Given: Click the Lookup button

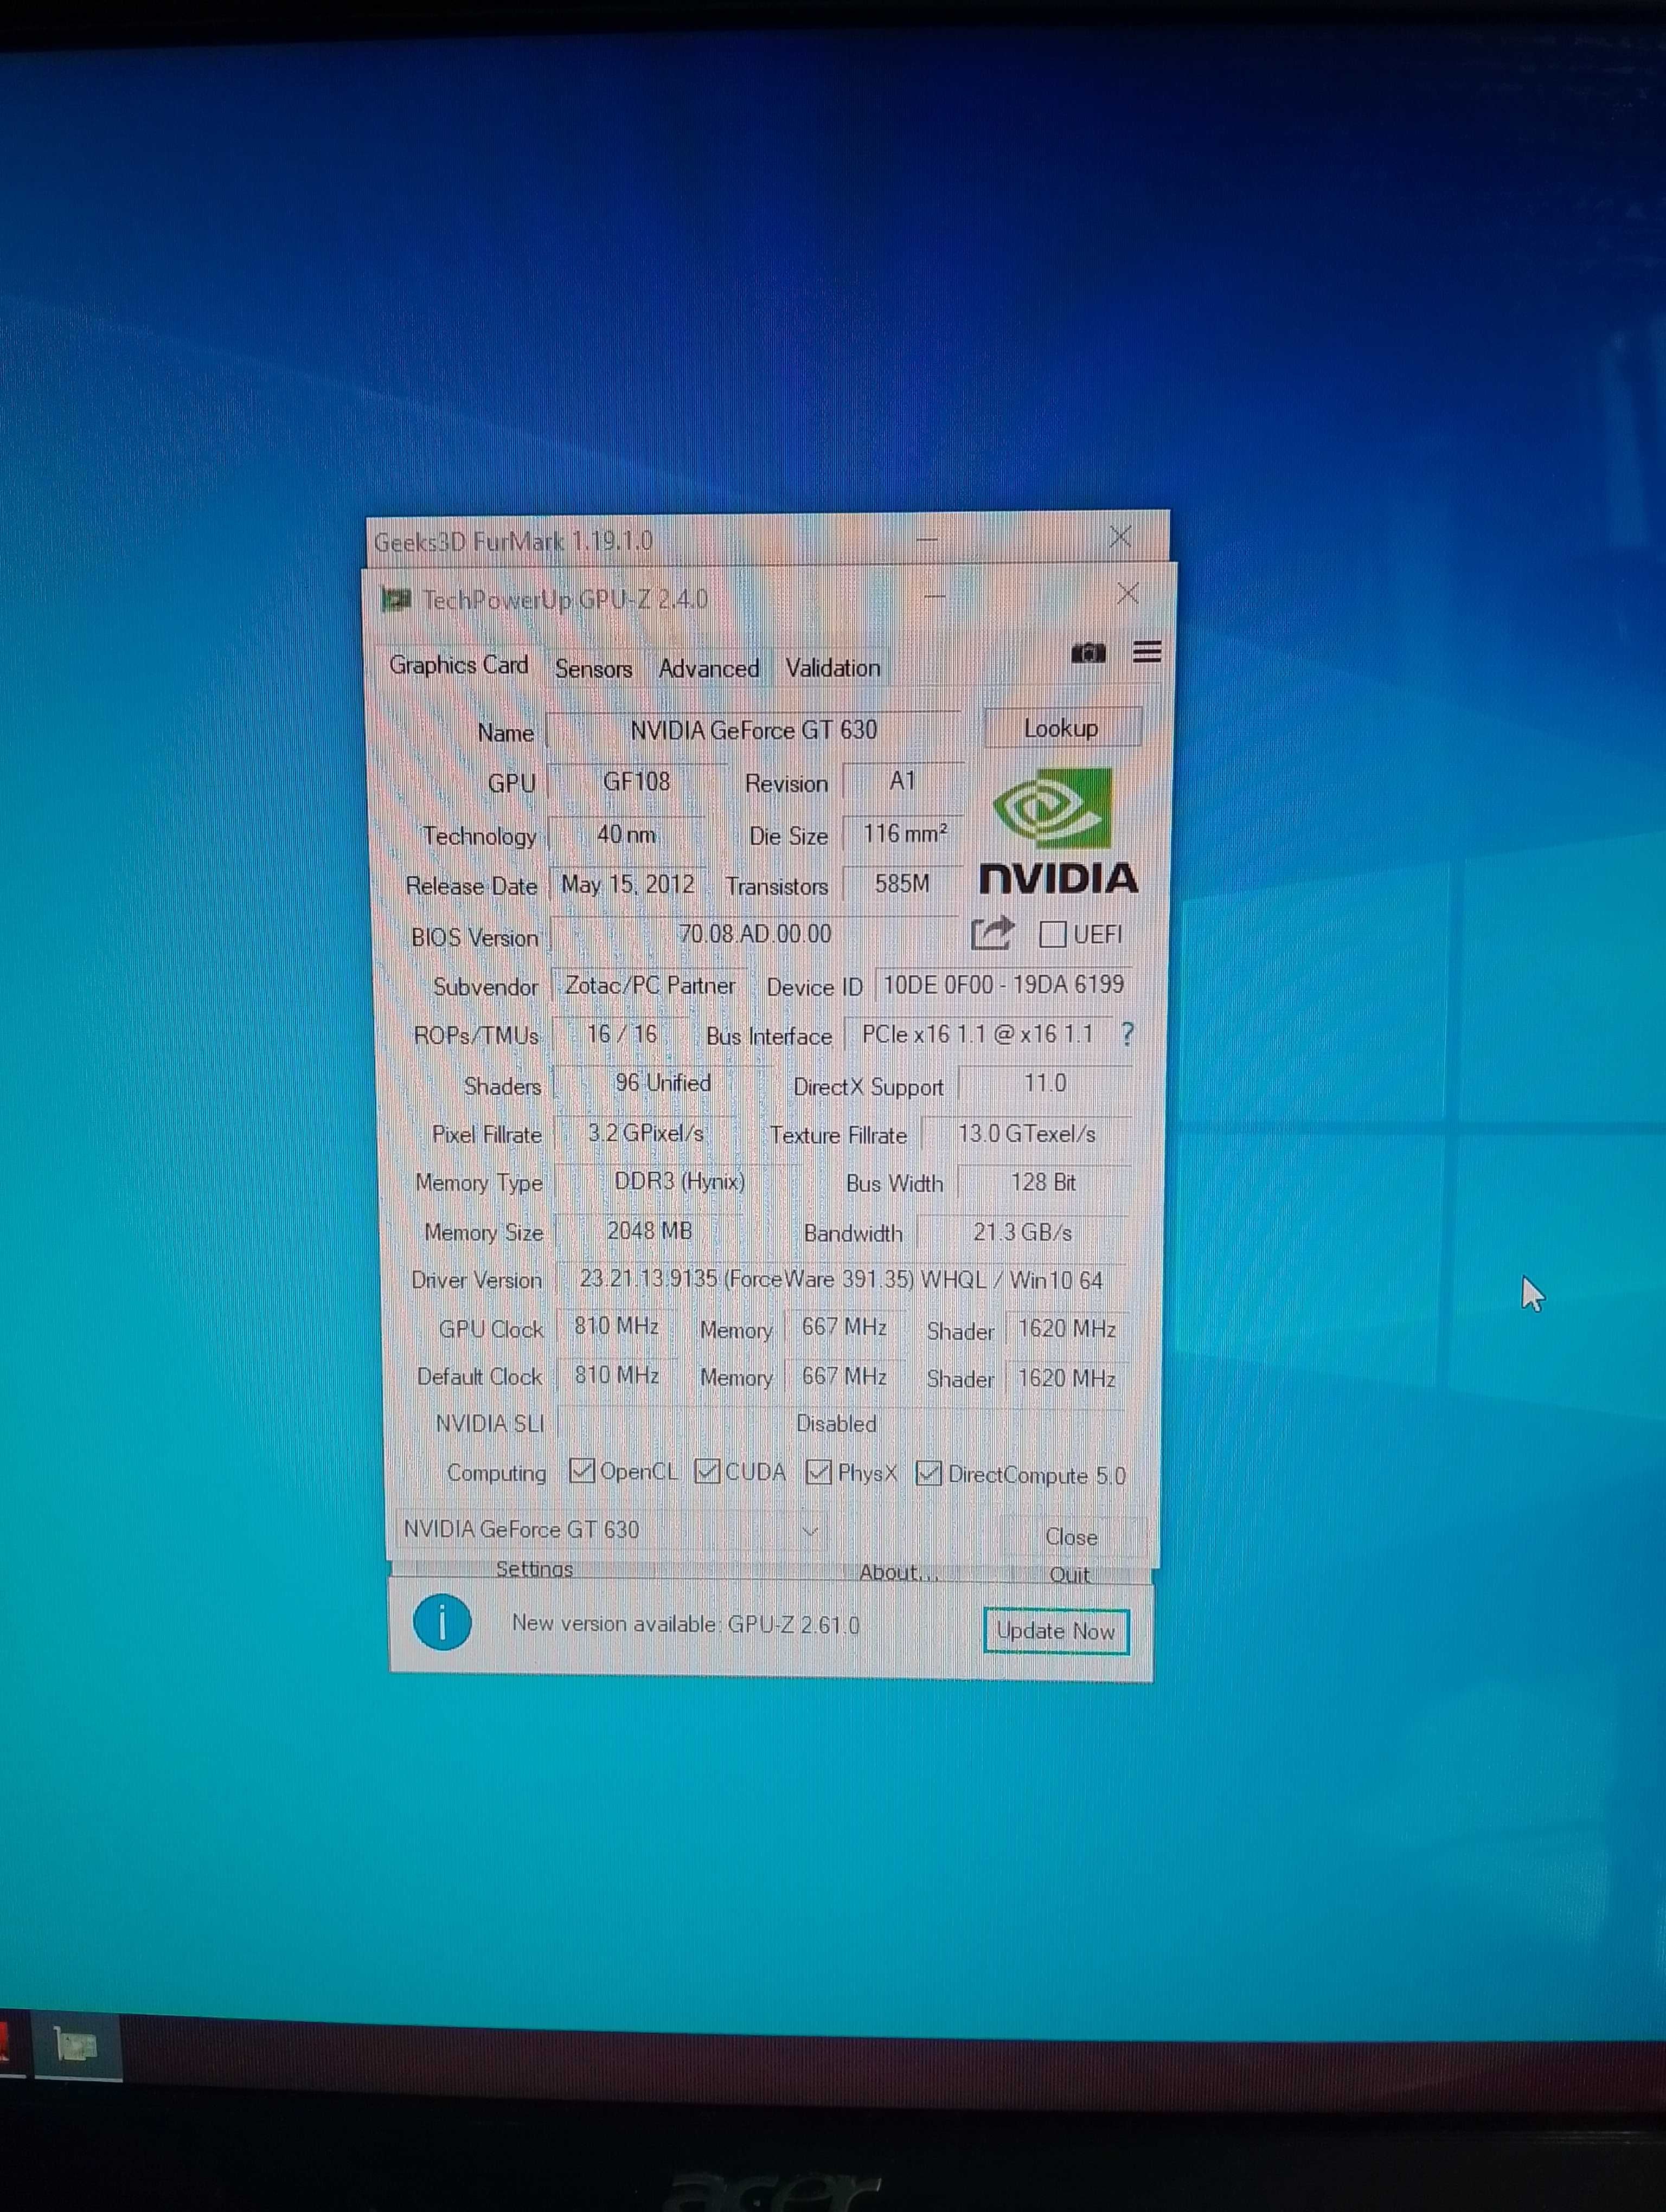Looking at the screenshot, I should coord(1062,728).
